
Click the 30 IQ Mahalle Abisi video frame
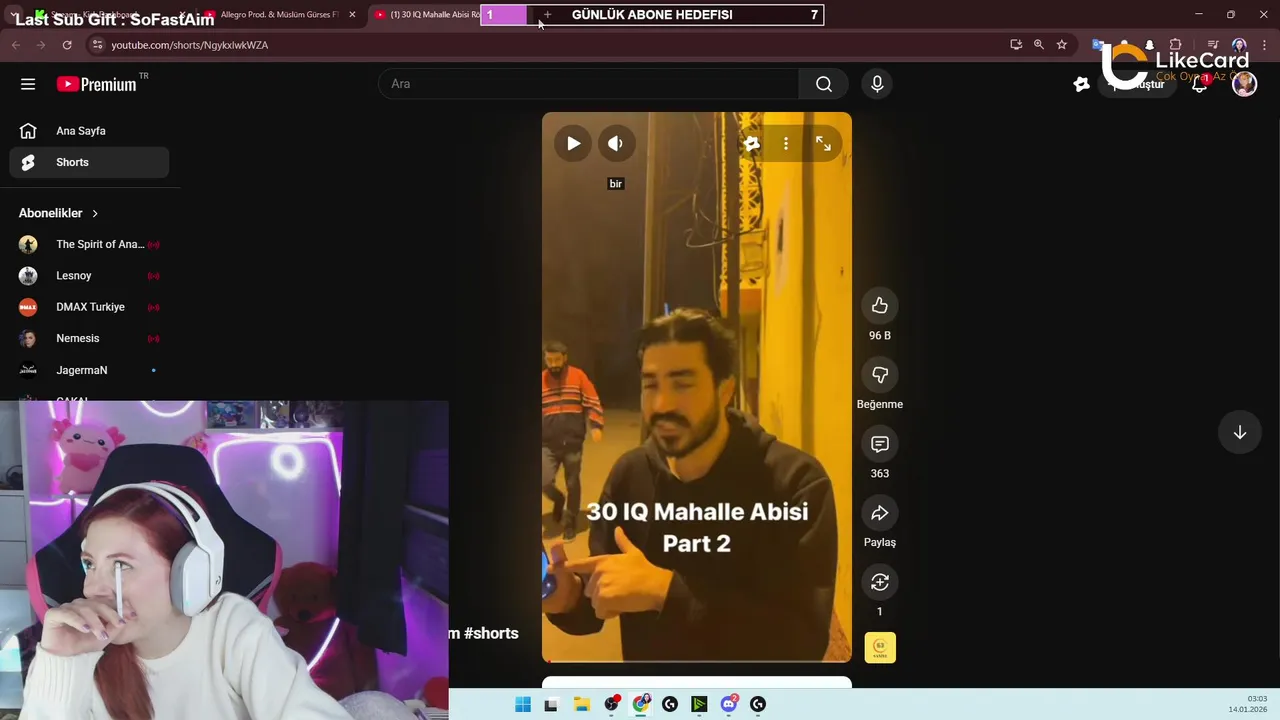(x=697, y=387)
